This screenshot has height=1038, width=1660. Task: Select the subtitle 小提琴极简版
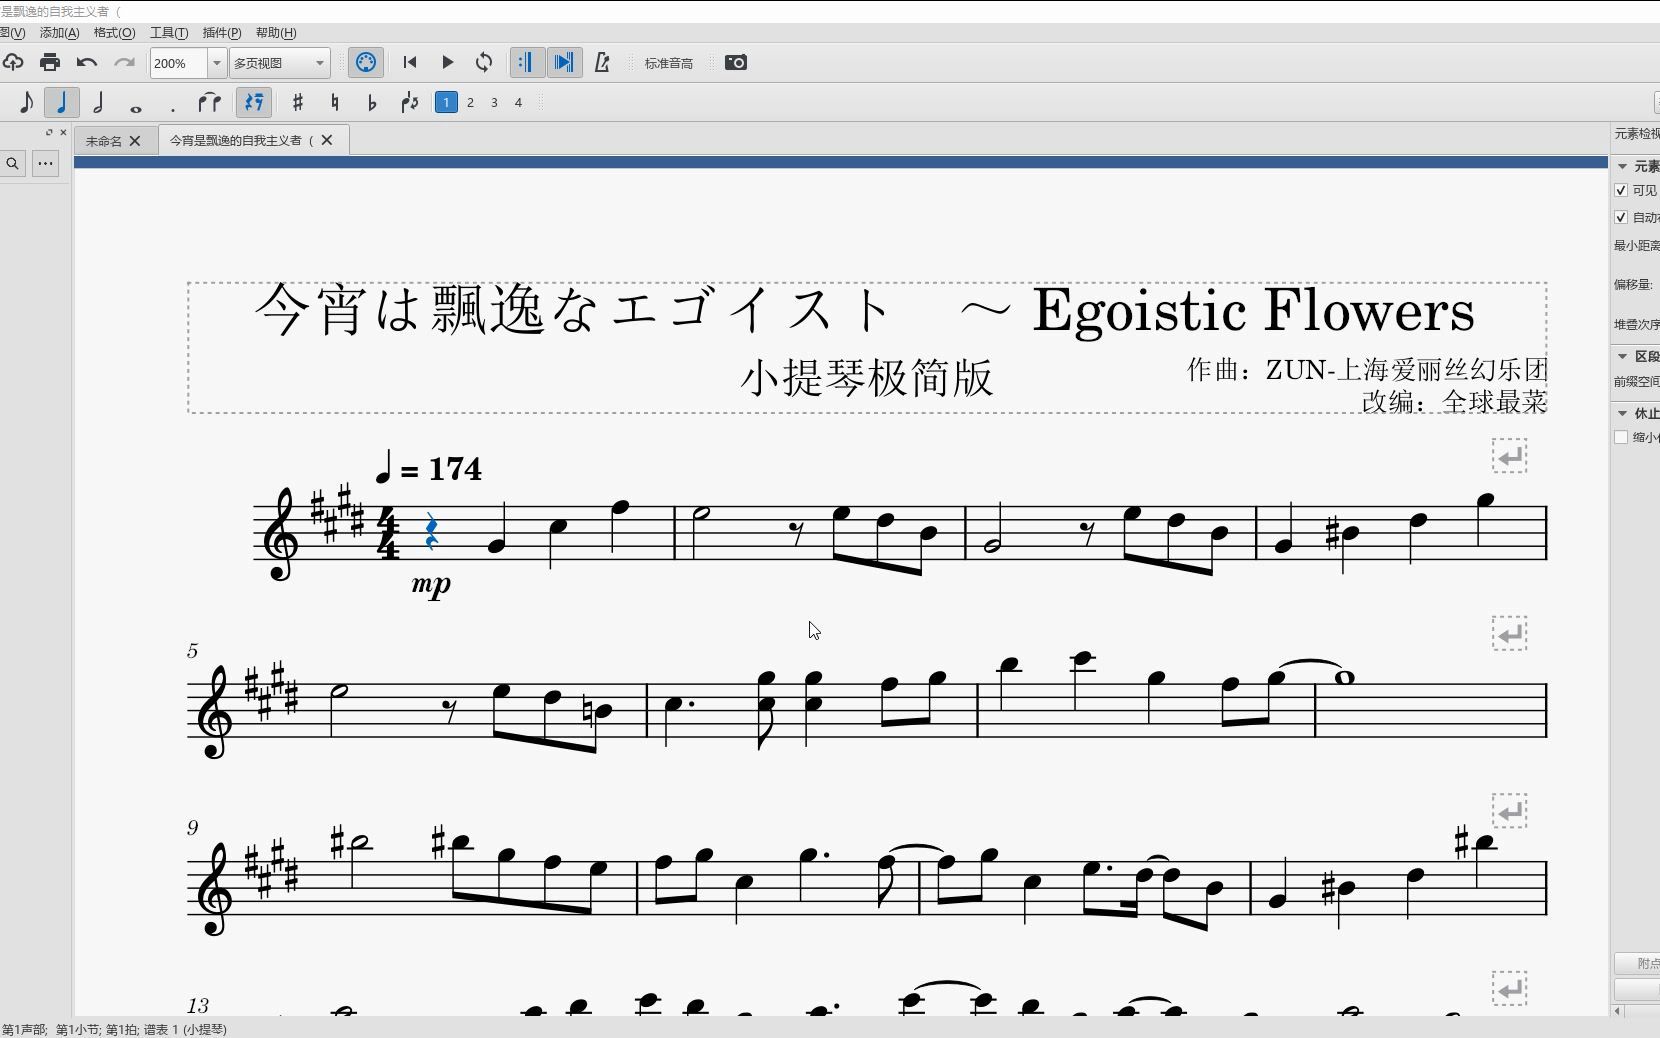coord(867,378)
